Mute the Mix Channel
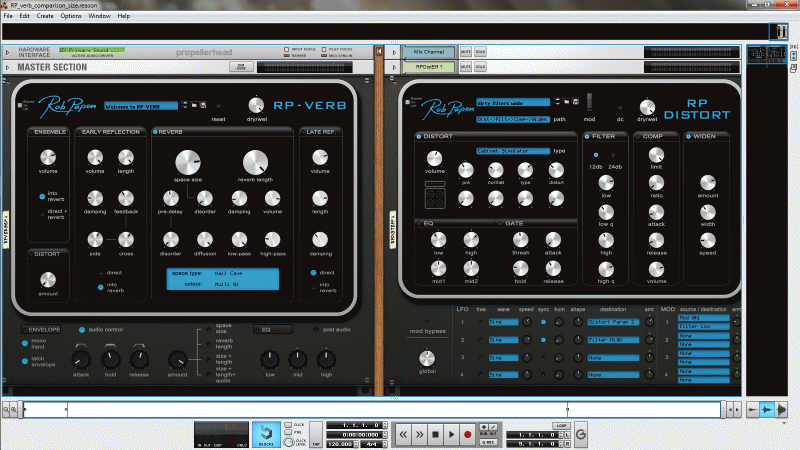Image resolution: width=800 pixels, height=450 pixels. pyautogui.click(x=465, y=52)
